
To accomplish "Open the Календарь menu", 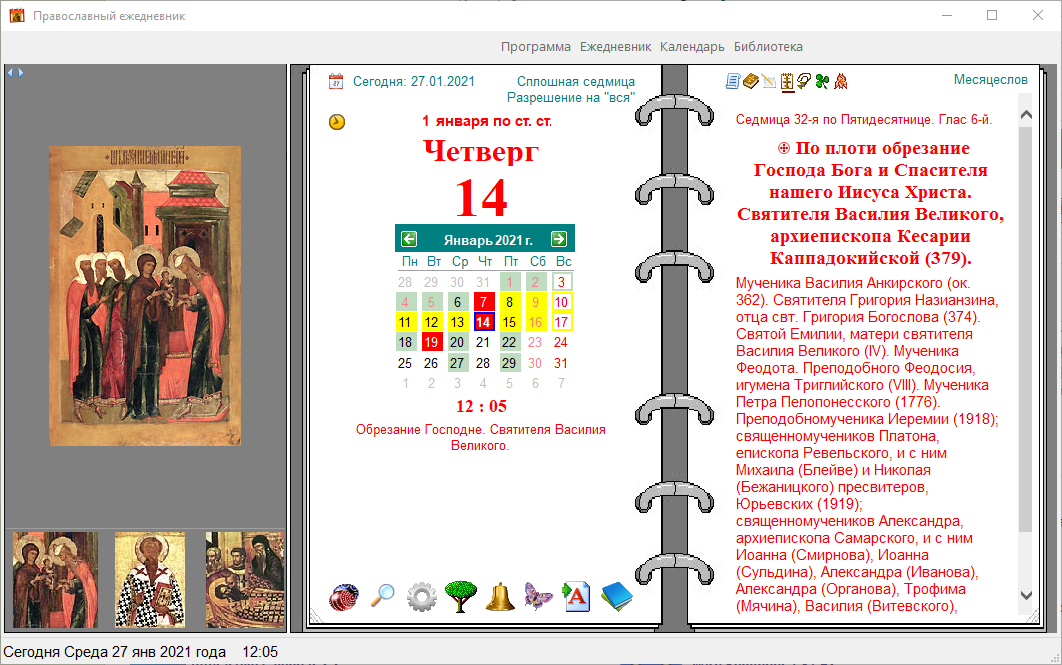I will pyautogui.click(x=692, y=47).
